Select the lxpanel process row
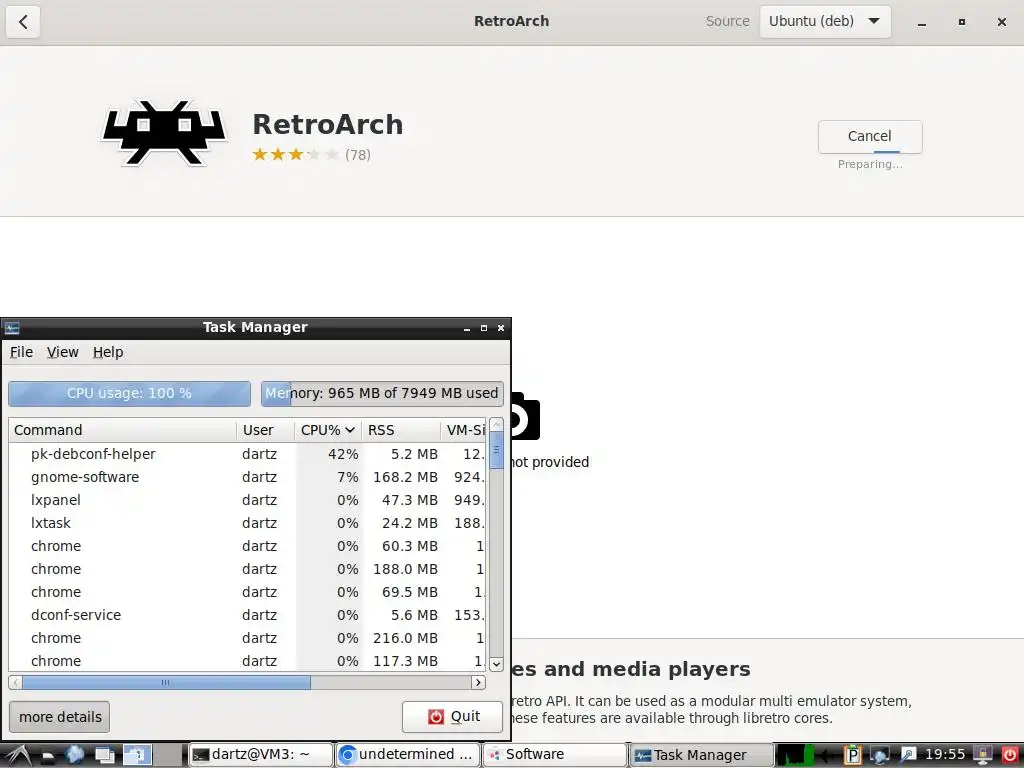Screen dimensions: 1024x768 coord(248,500)
